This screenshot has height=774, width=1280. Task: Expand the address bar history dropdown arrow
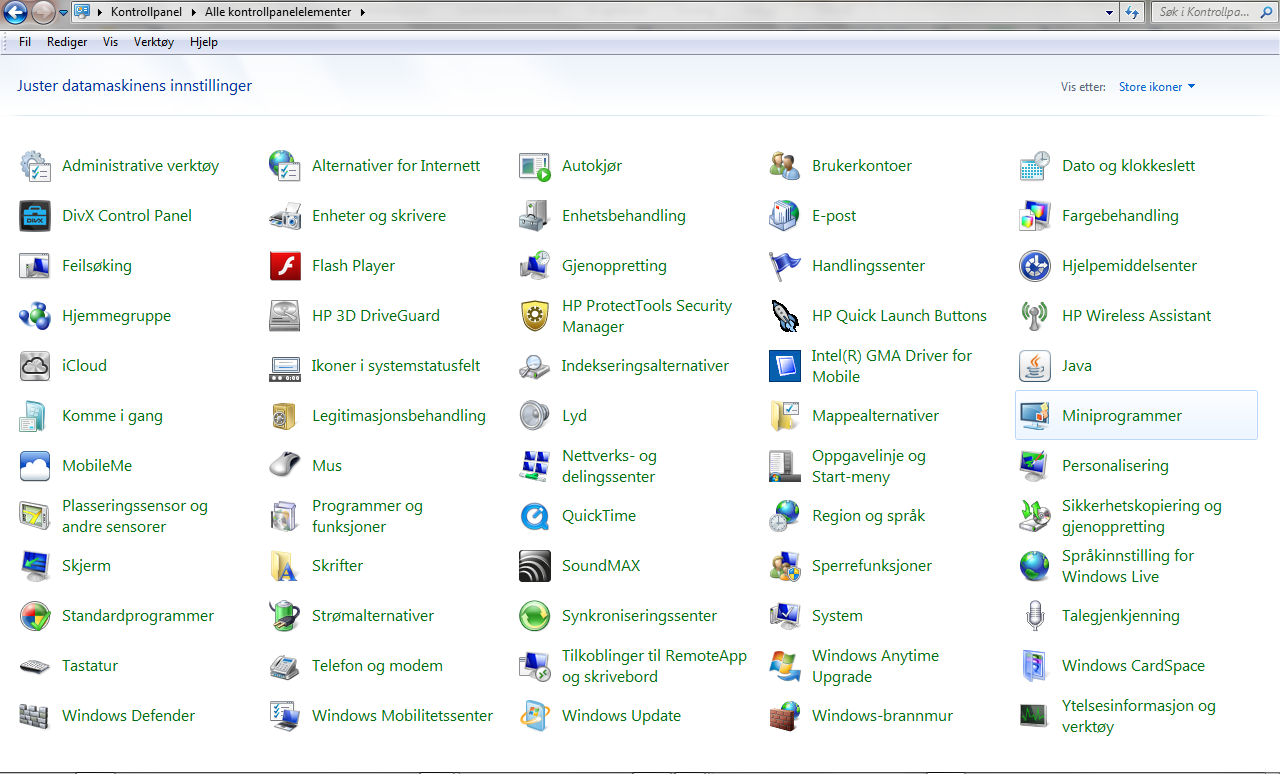[x=1110, y=12]
